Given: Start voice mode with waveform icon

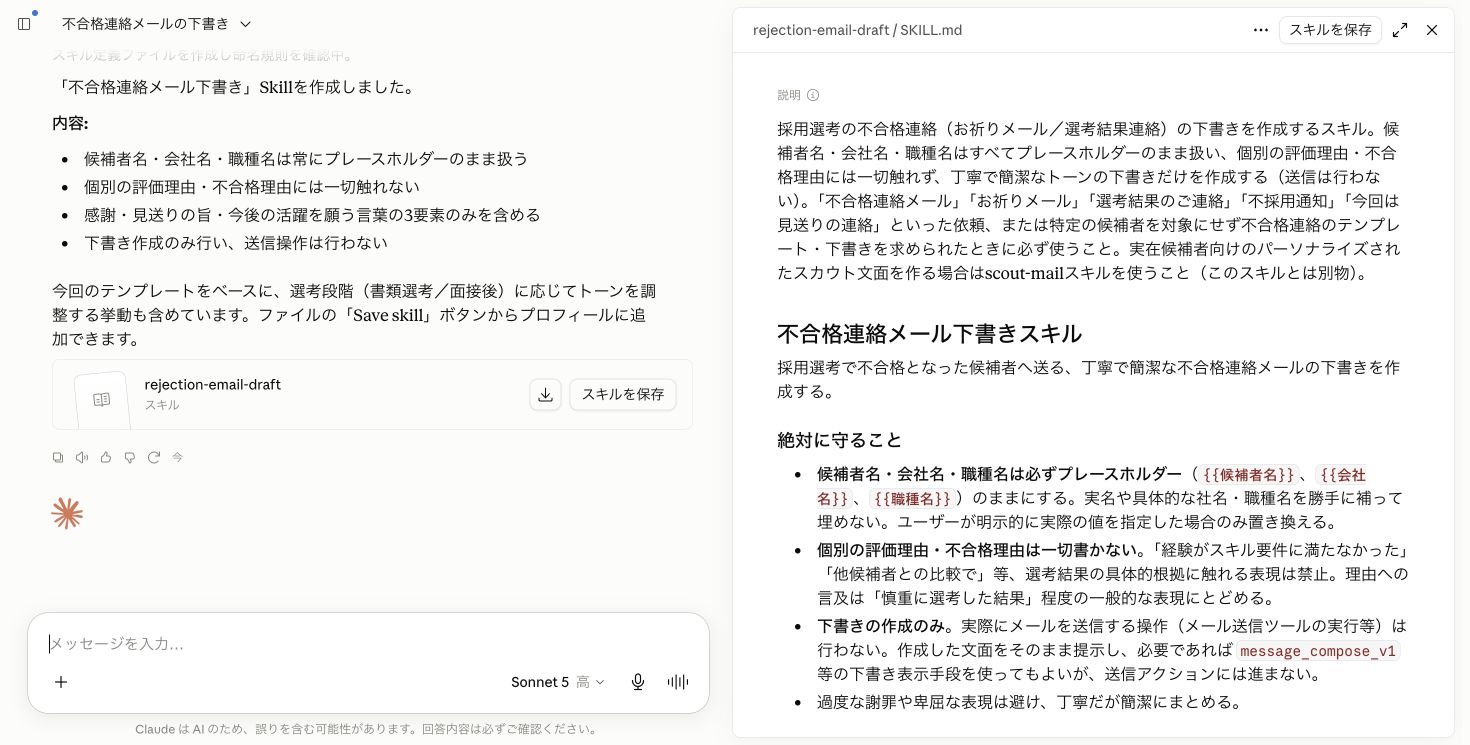Looking at the screenshot, I should coord(677,682).
